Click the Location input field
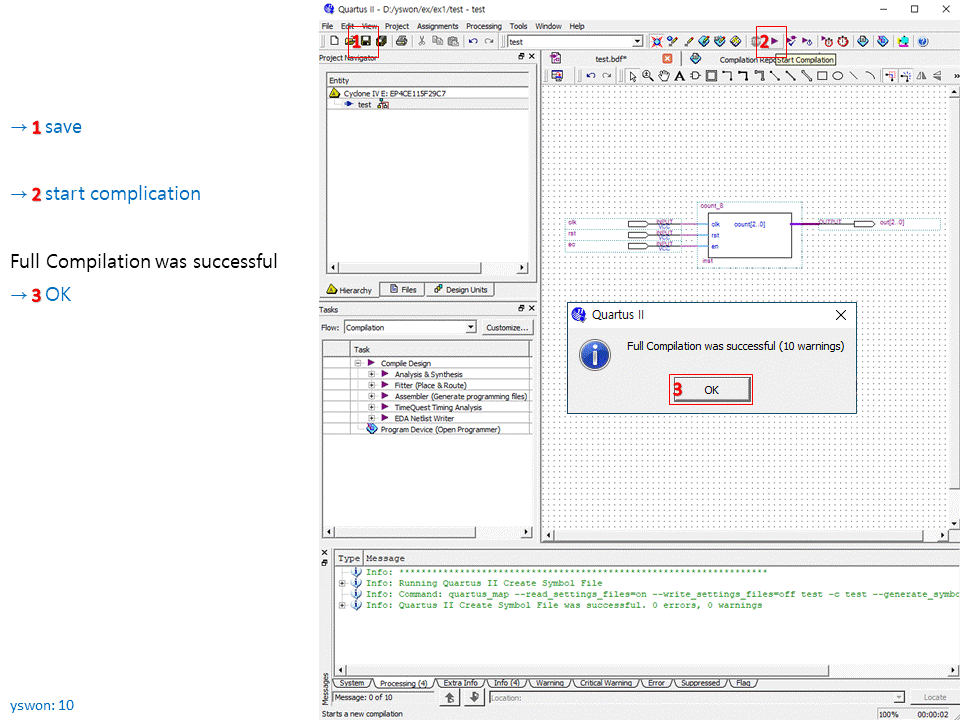 point(697,697)
